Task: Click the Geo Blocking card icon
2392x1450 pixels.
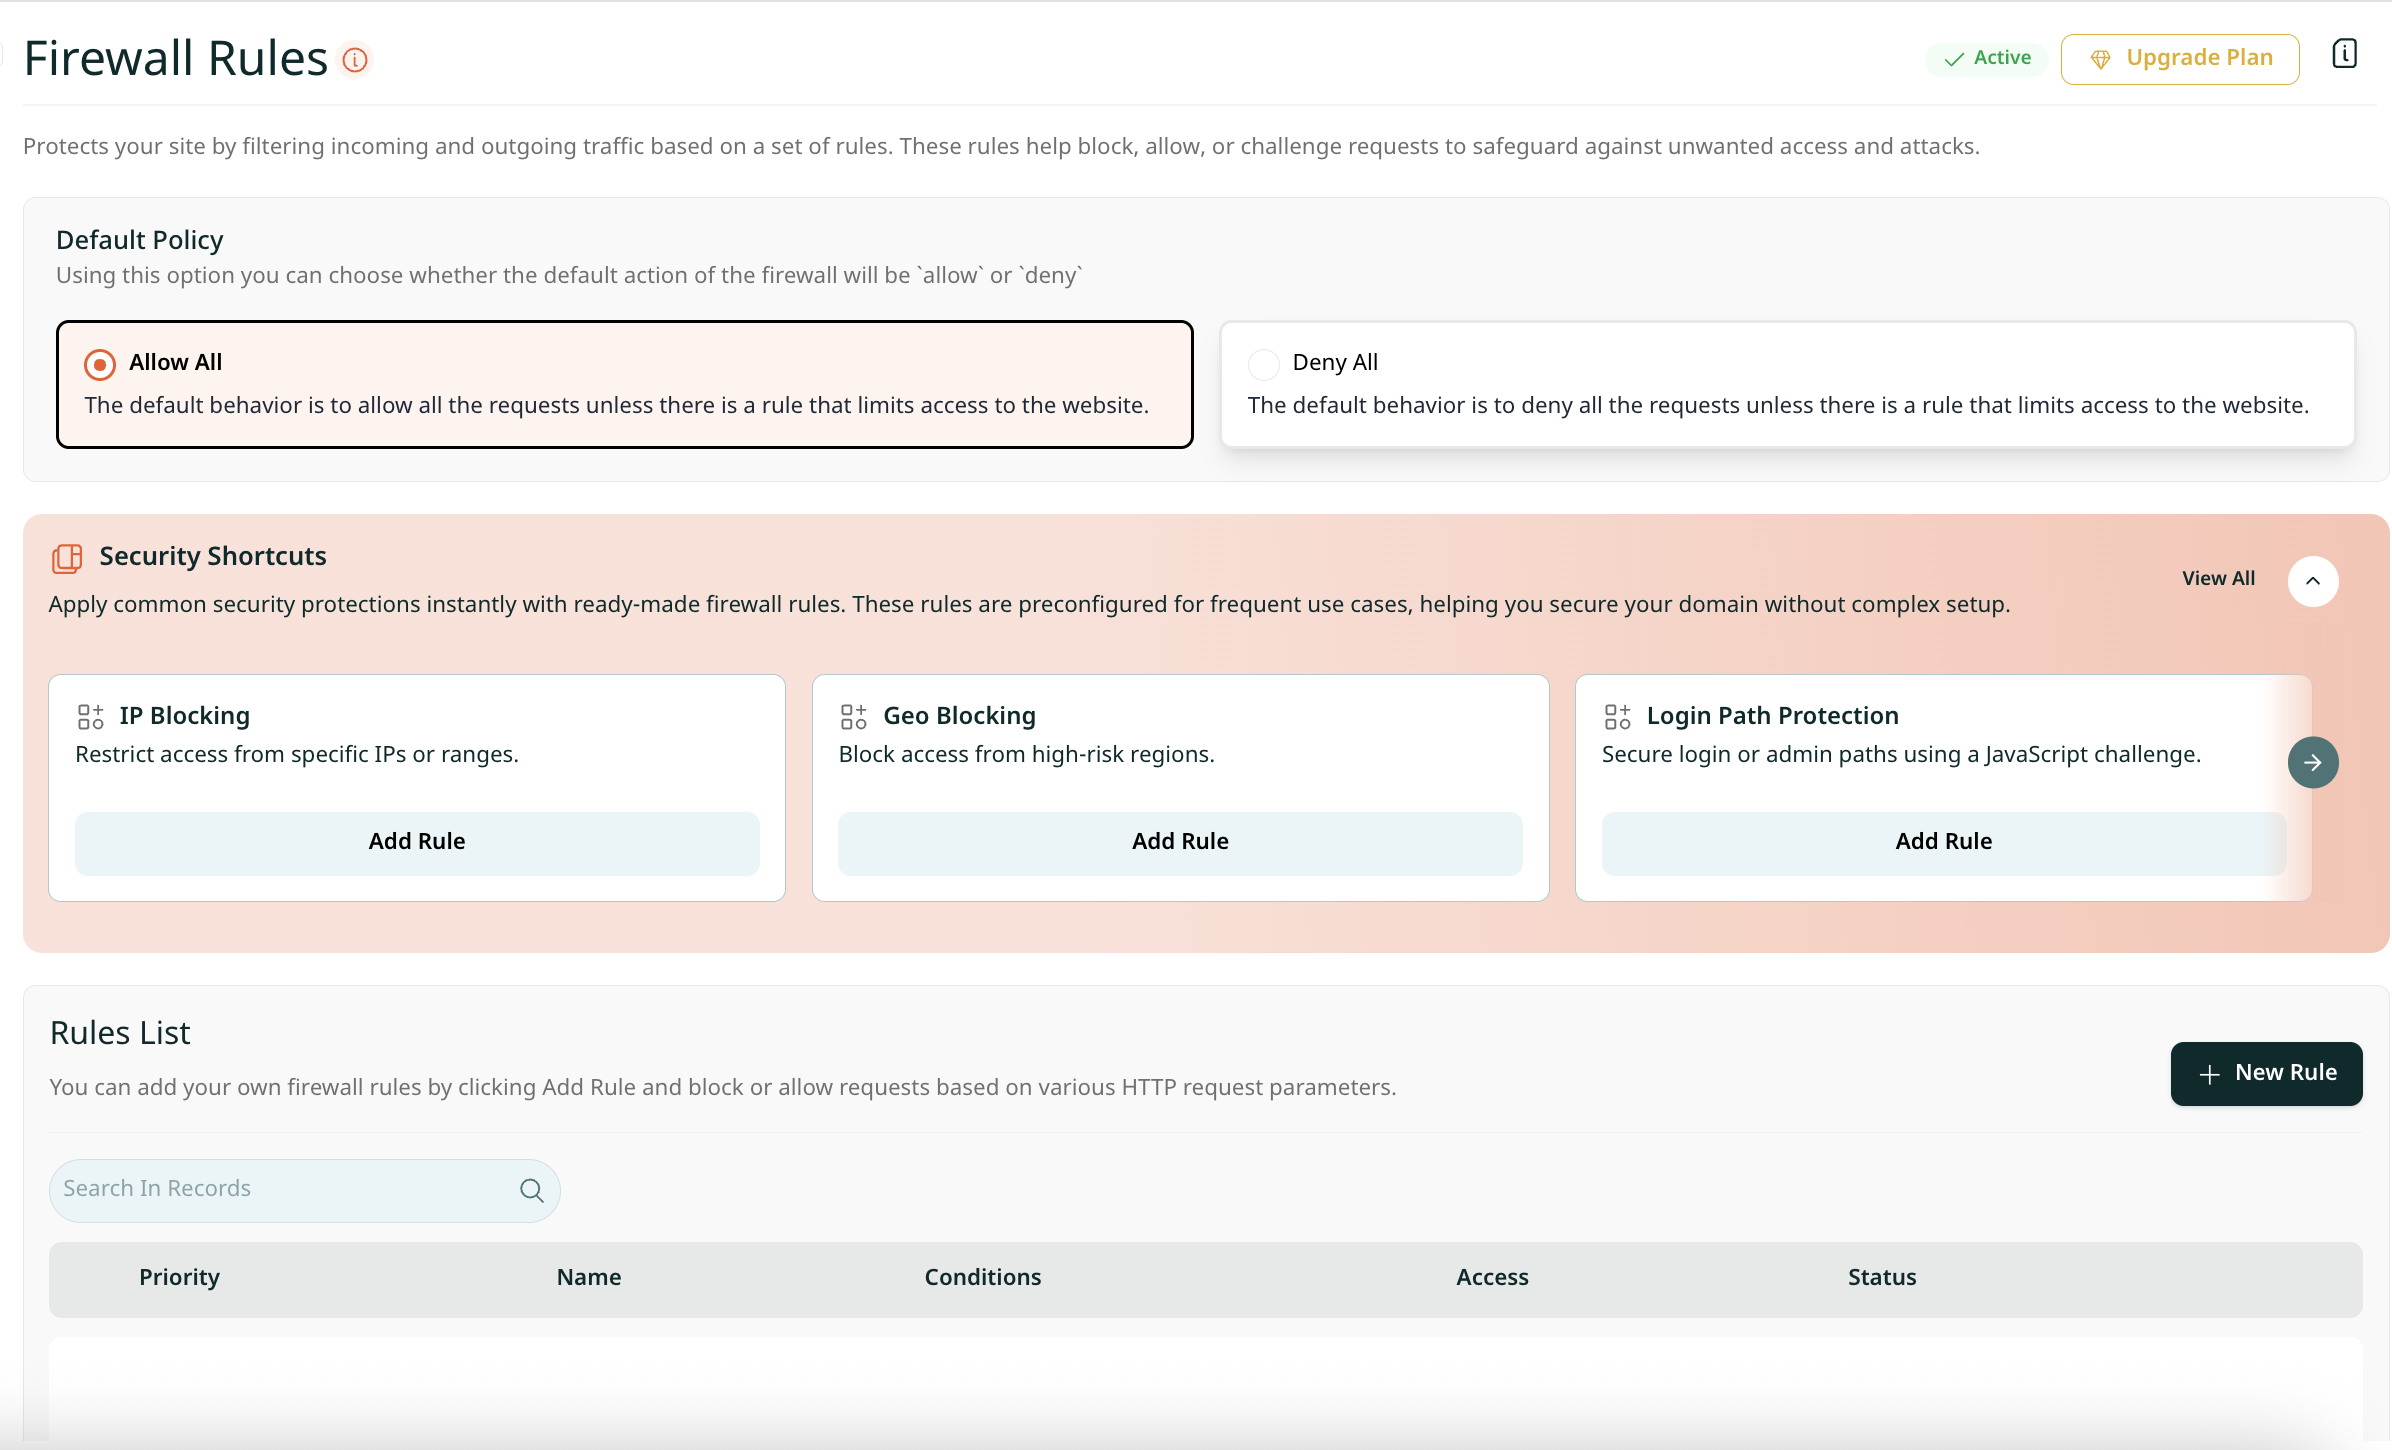Action: click(853, 716)
